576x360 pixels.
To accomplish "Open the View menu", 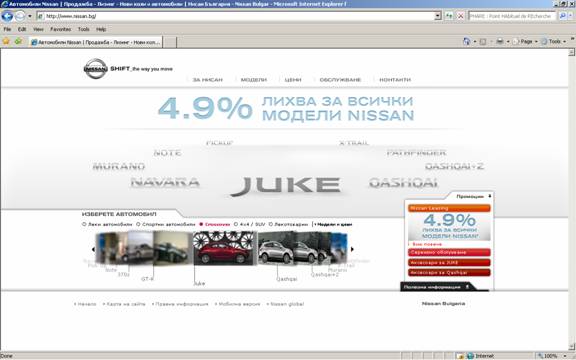I will (x=38, y=29).
